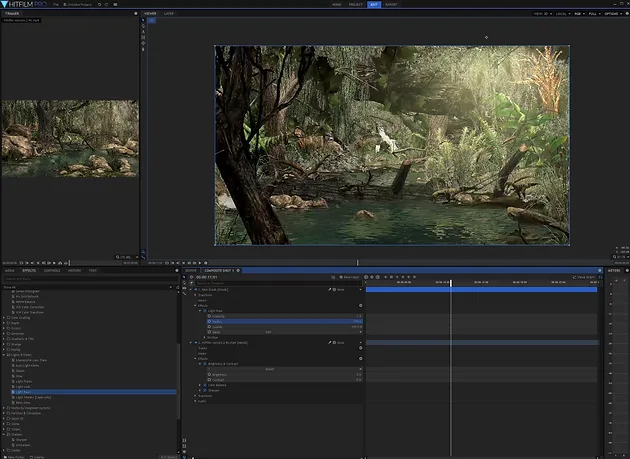Switch to the Project screen tab
This screenshot has height=459, width=630.
(x=356, y=4)
